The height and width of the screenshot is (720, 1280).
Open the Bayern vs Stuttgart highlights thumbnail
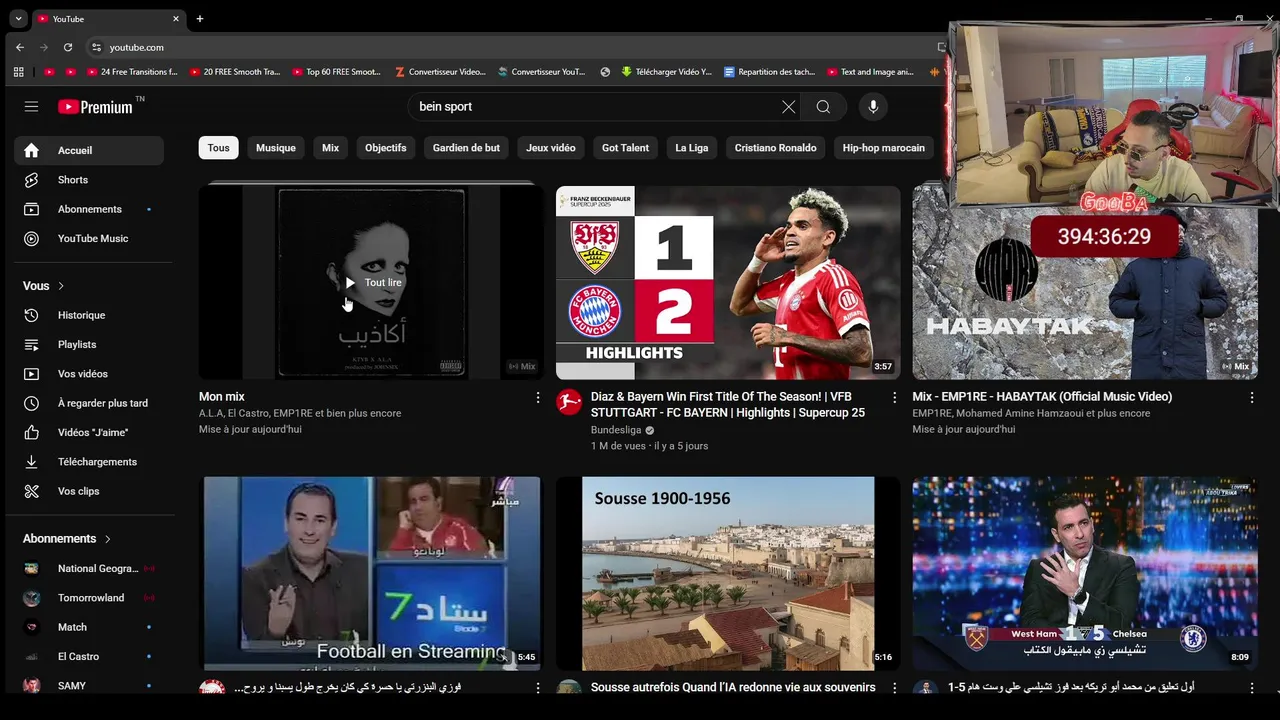click(728, 283)
